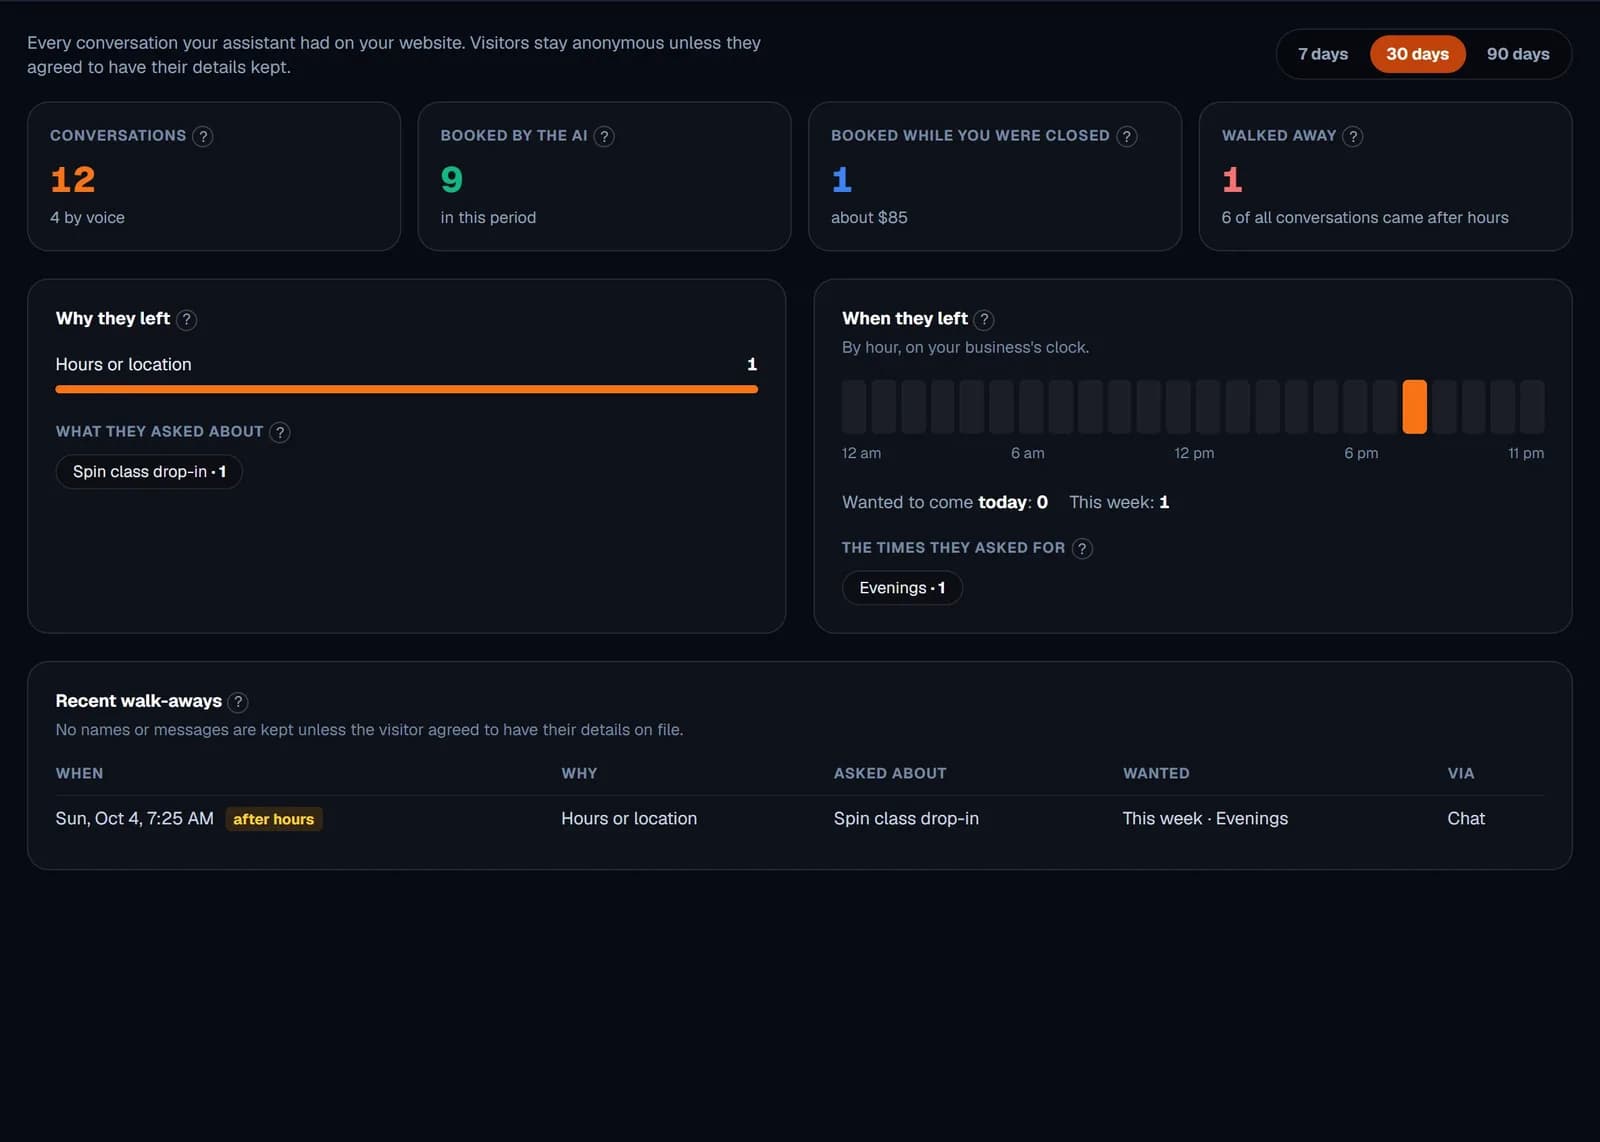Click Spin class drop-in table cell

(x=906, y=818)
